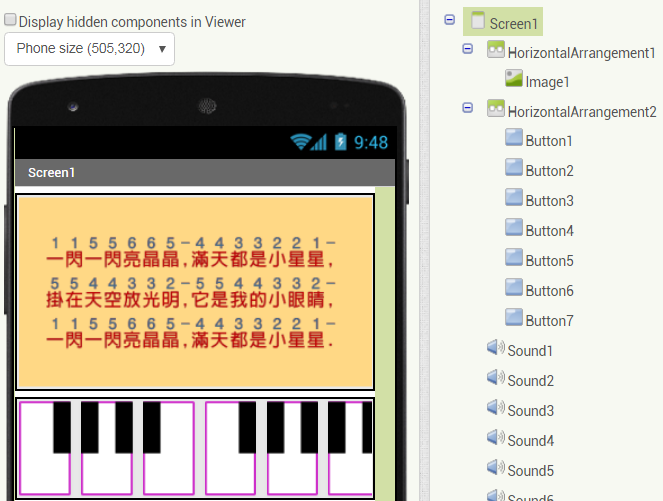Click the third piano key button
The image size is (663, 501).
tap(169, 448)
